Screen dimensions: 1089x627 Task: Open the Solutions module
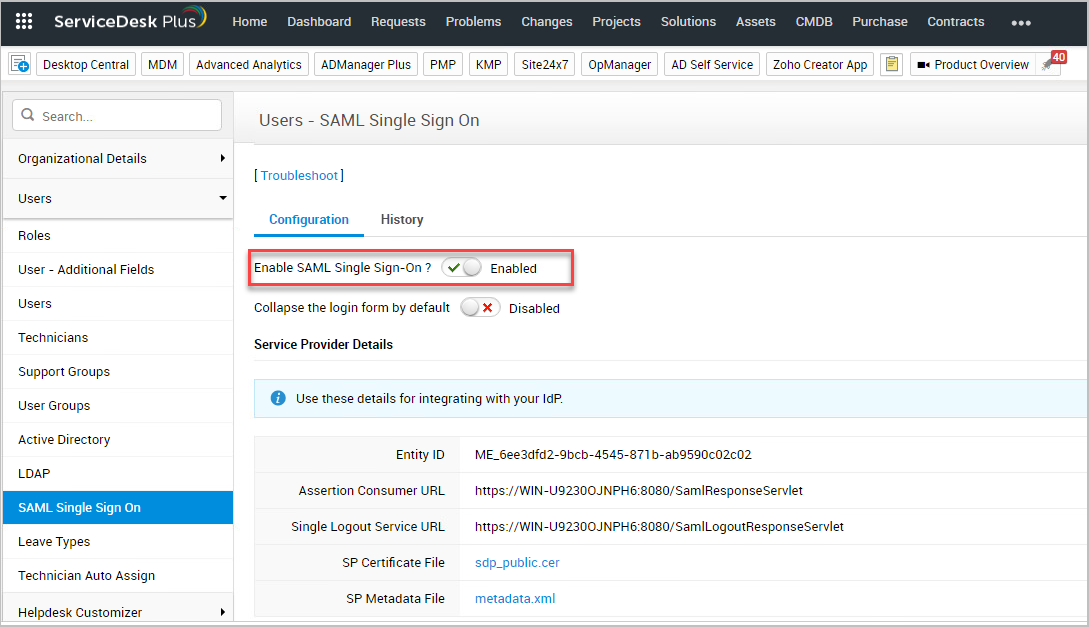coord(688,22)
